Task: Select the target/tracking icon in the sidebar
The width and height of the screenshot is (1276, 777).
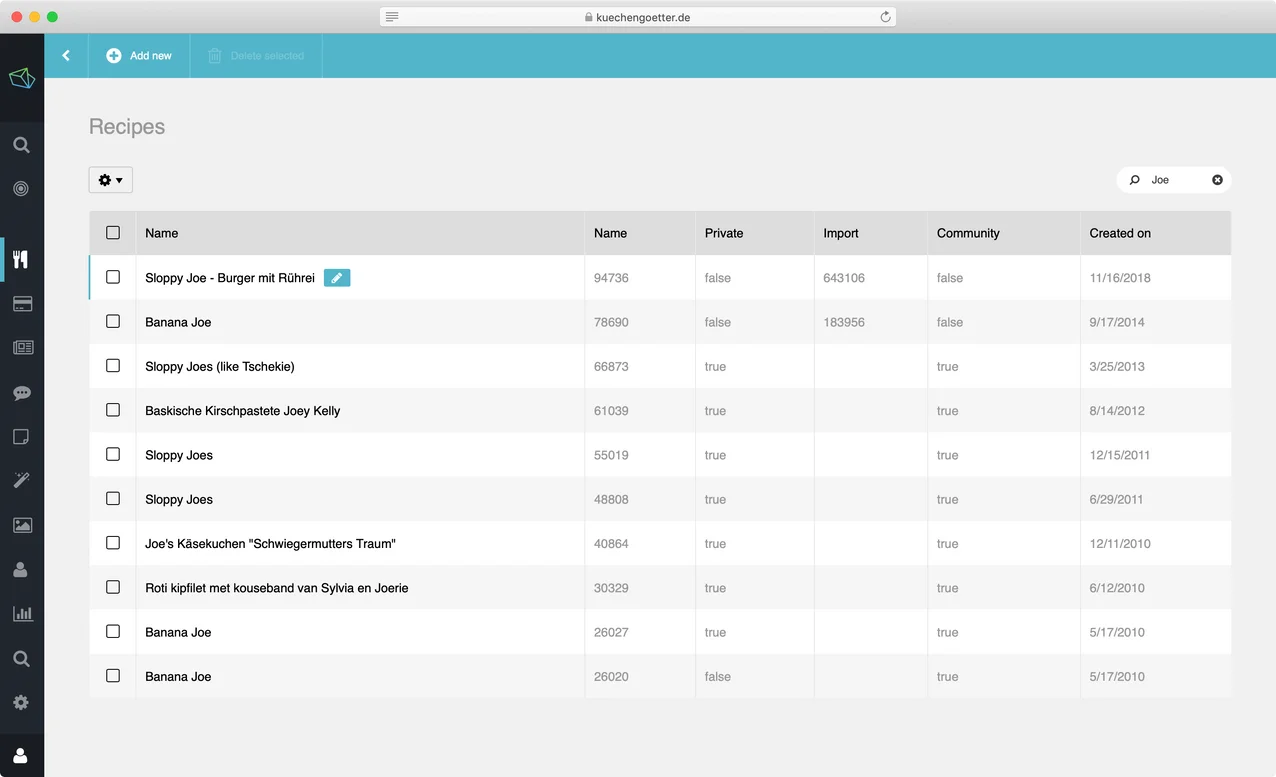Action: (22, 188)
